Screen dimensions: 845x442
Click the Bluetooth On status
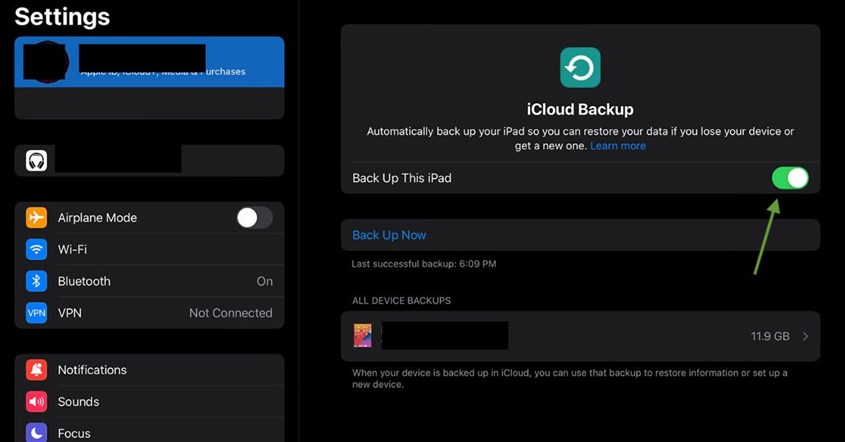point(265,281)
